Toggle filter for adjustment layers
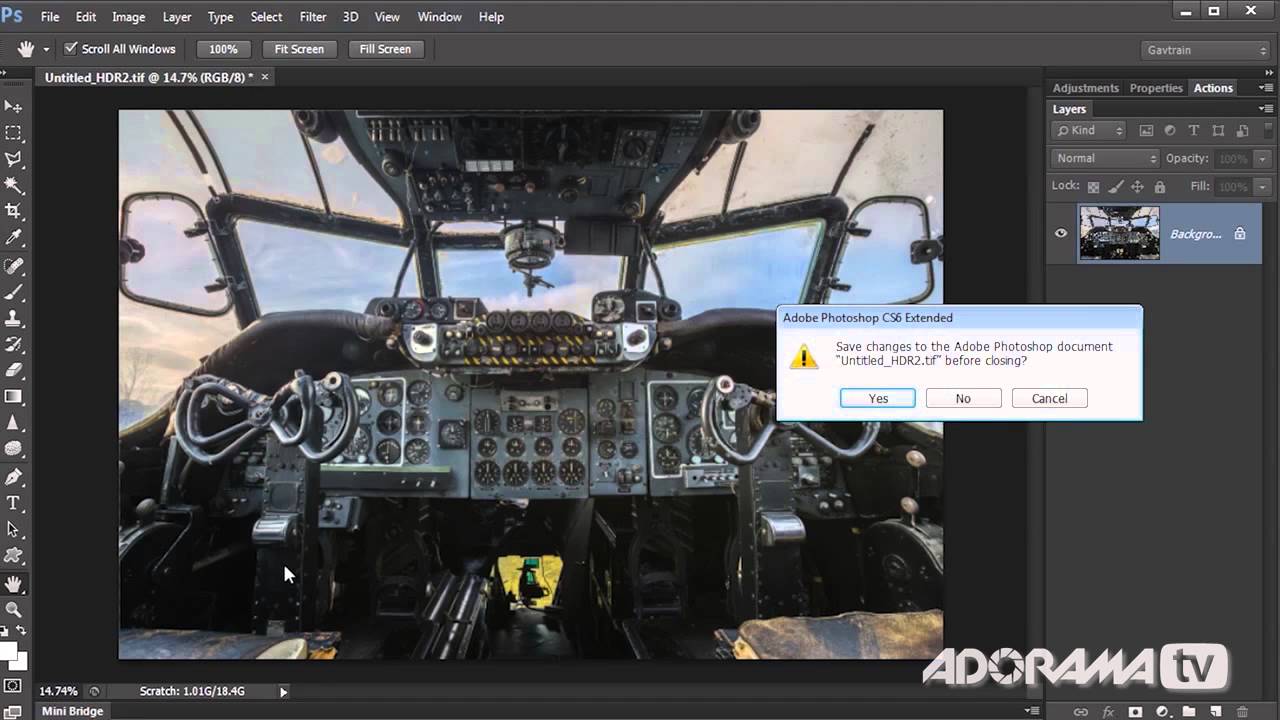Screen dimensions: 1280x720 coord(1170,130)
